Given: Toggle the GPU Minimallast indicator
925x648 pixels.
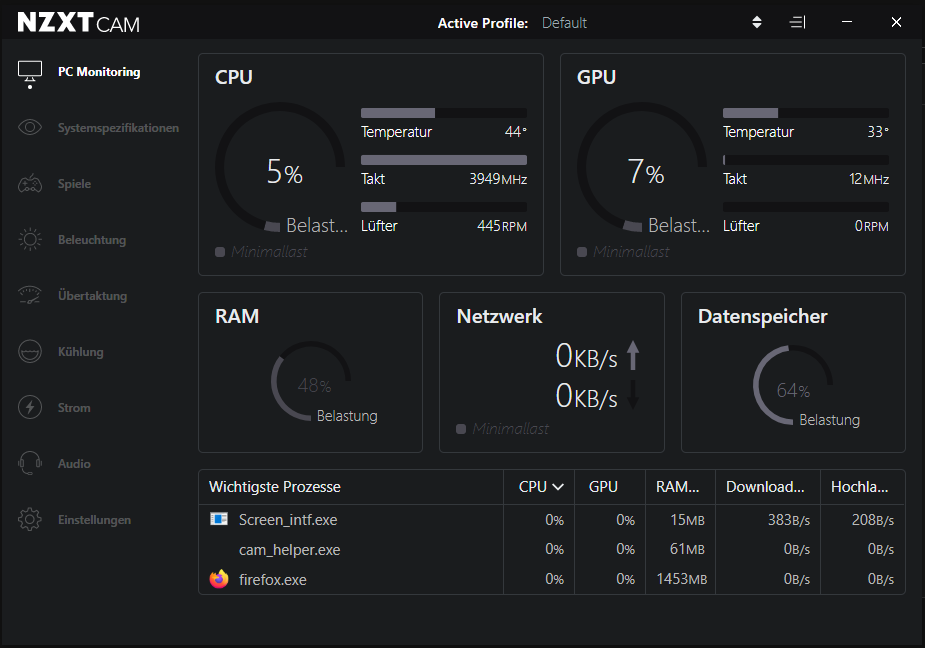Looking at the screenshot, I should pos(582,253).
